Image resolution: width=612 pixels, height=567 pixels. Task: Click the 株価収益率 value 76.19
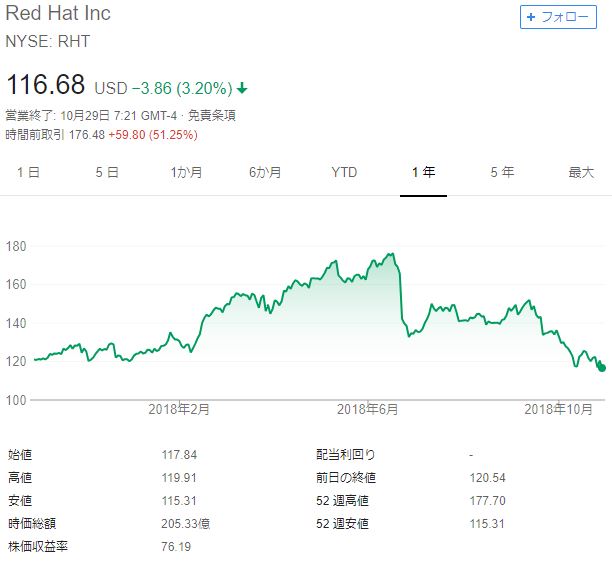176,547
